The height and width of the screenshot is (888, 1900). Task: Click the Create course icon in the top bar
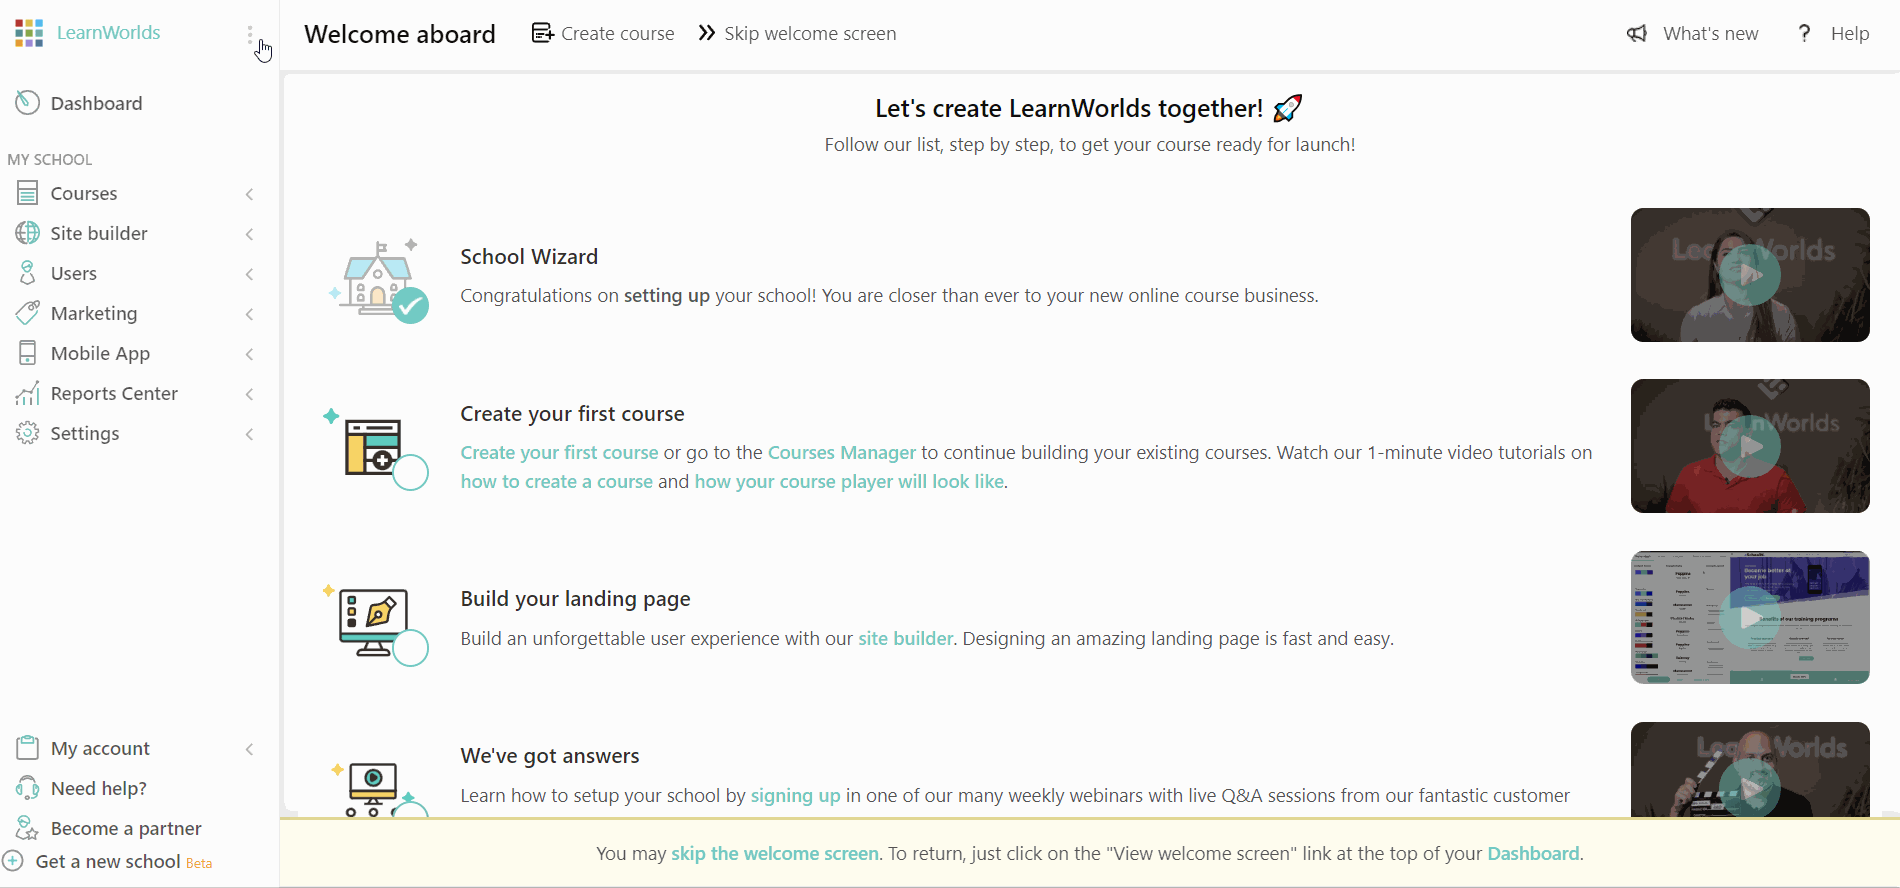[542, 32]
